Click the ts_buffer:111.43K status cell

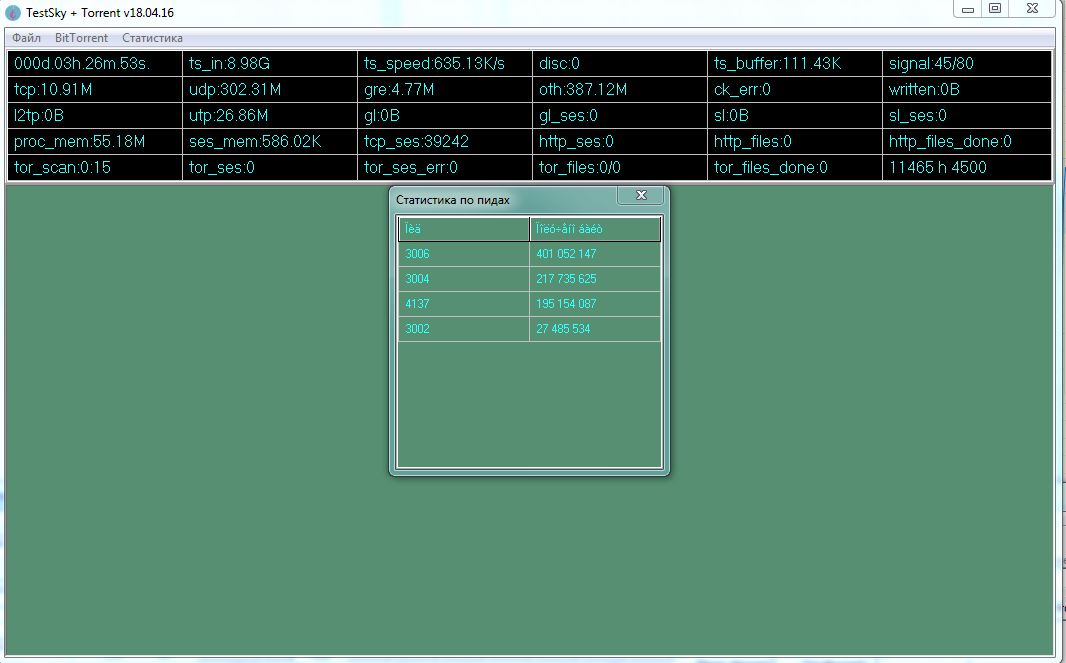click(x=794, y=64)
